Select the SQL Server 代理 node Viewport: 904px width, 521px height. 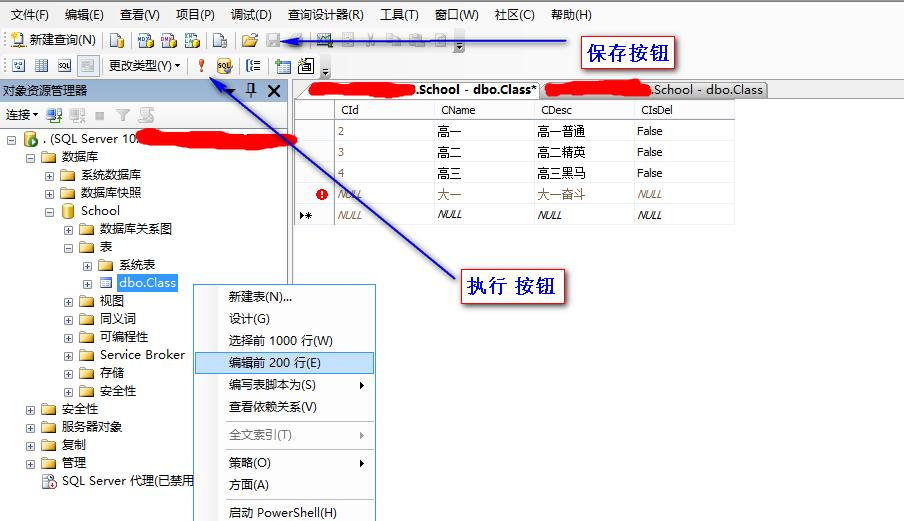(127, 481)
